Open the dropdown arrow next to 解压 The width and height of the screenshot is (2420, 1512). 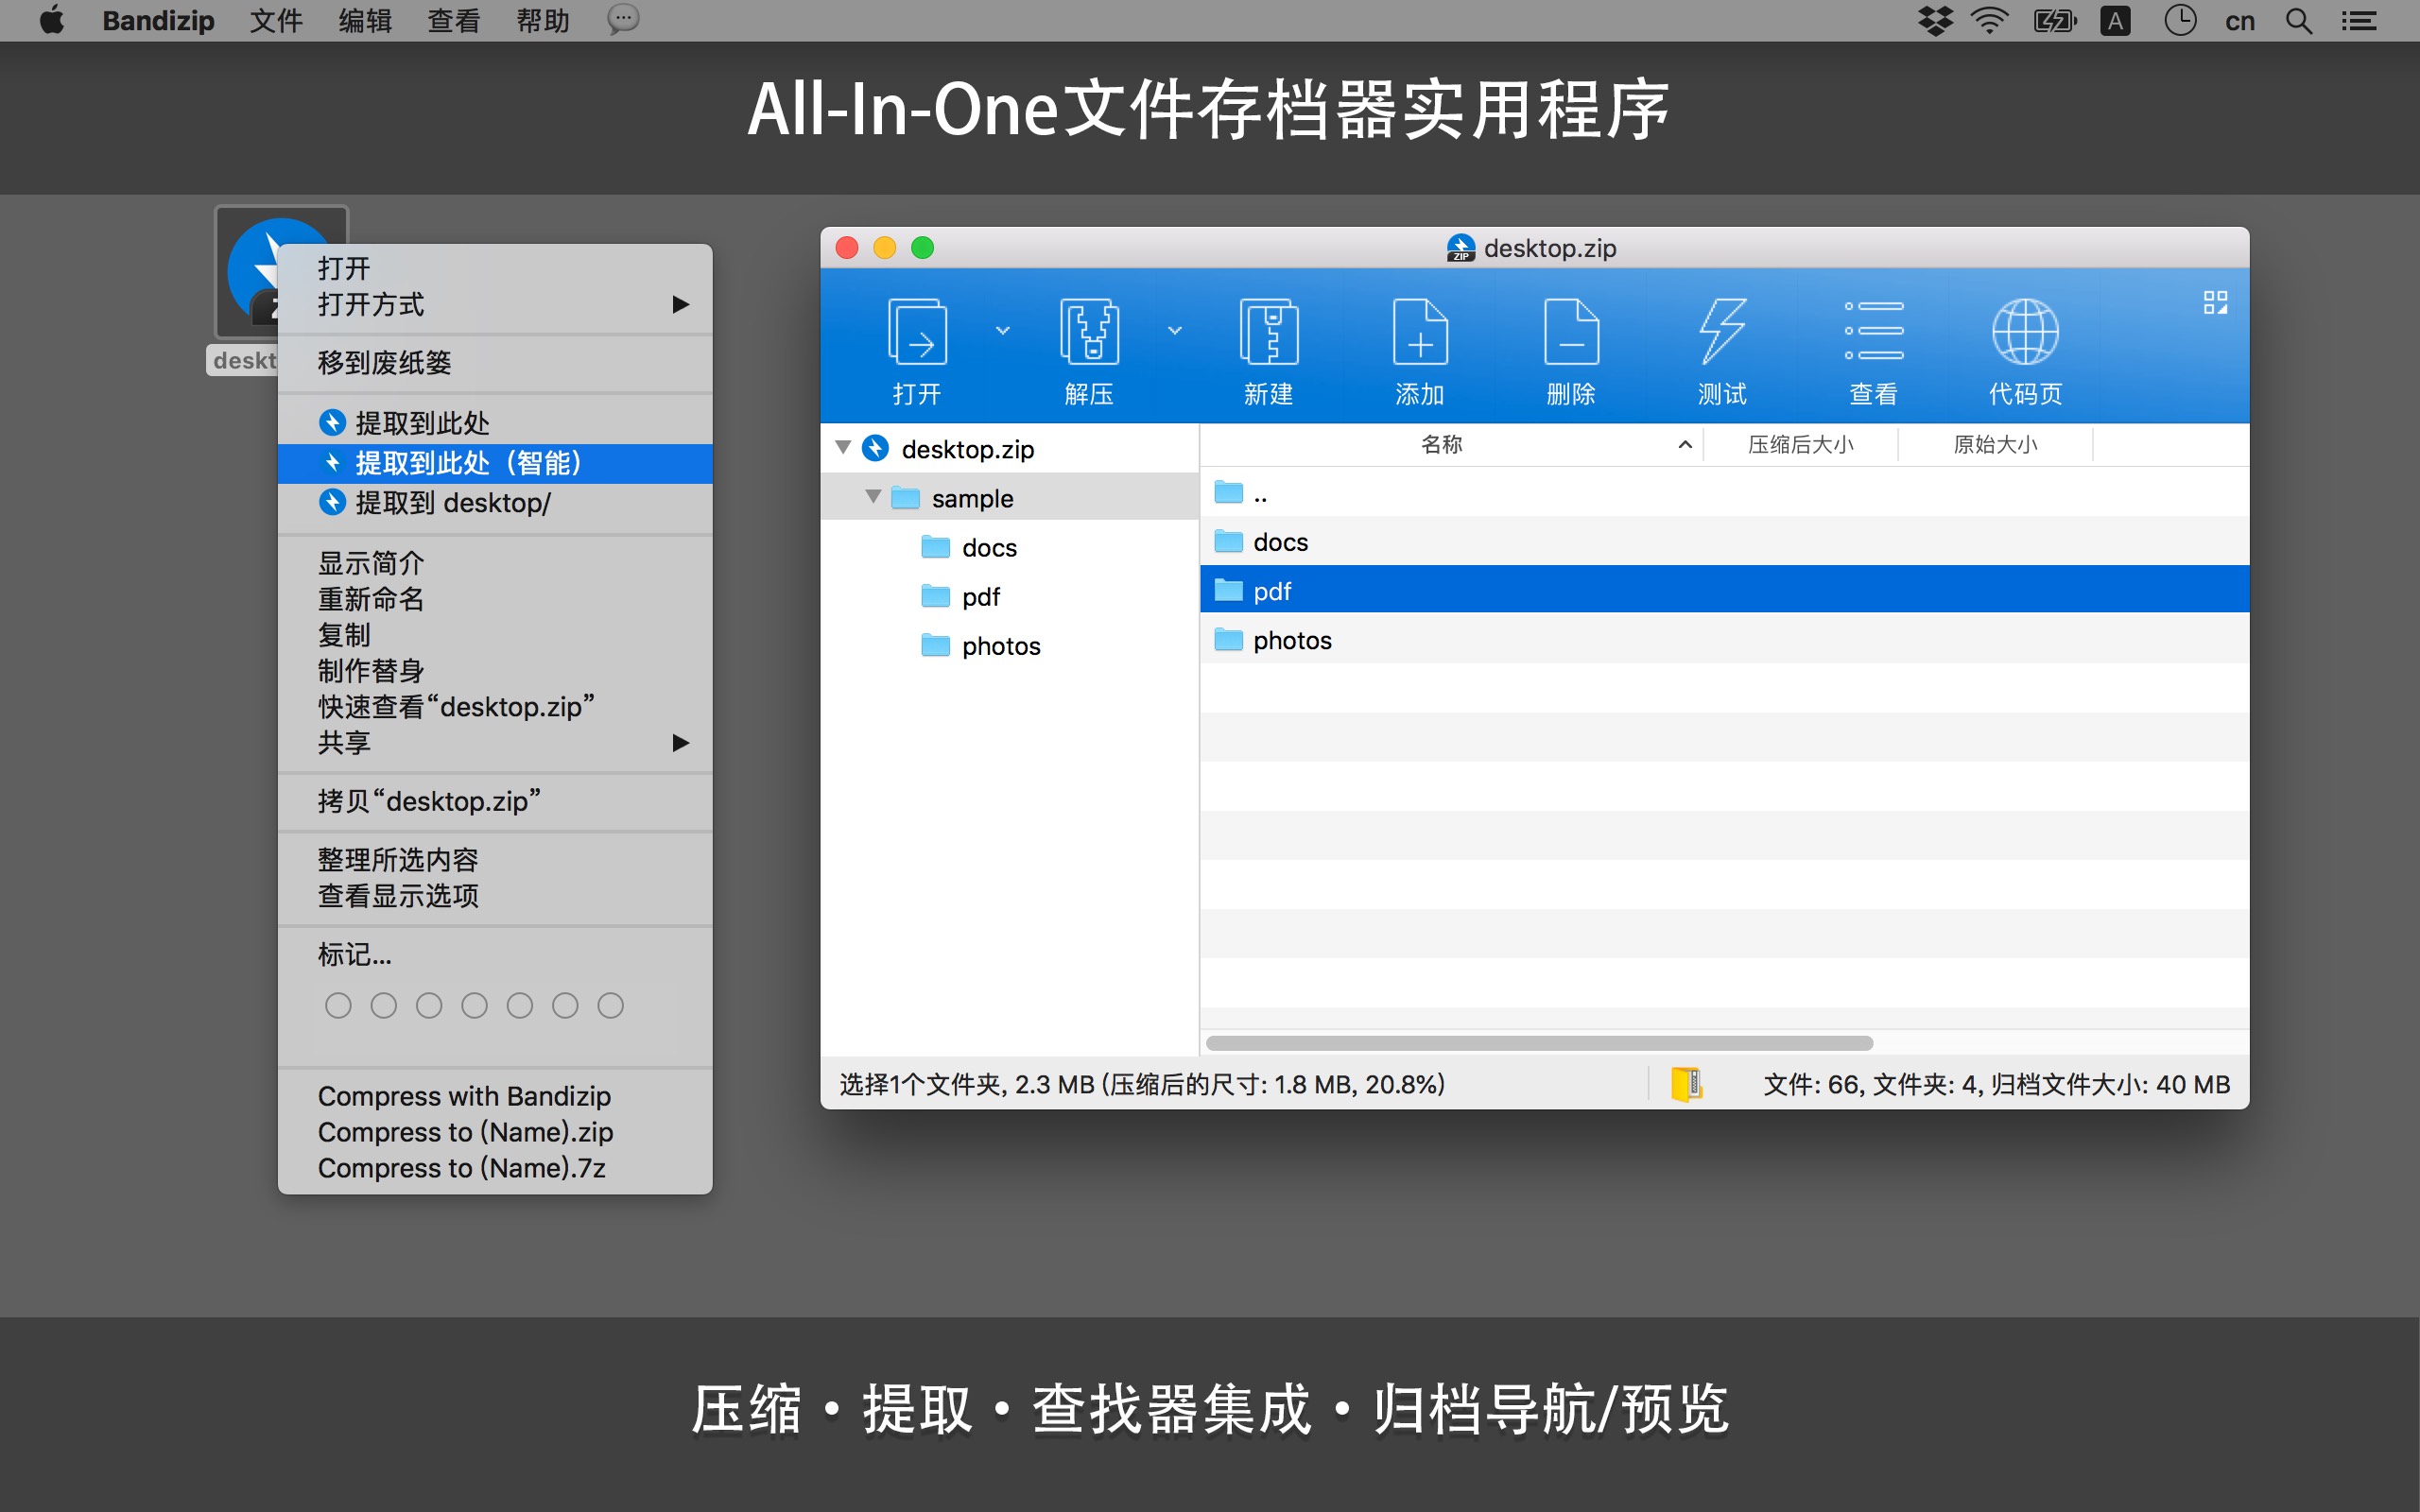coord(1175,330)
